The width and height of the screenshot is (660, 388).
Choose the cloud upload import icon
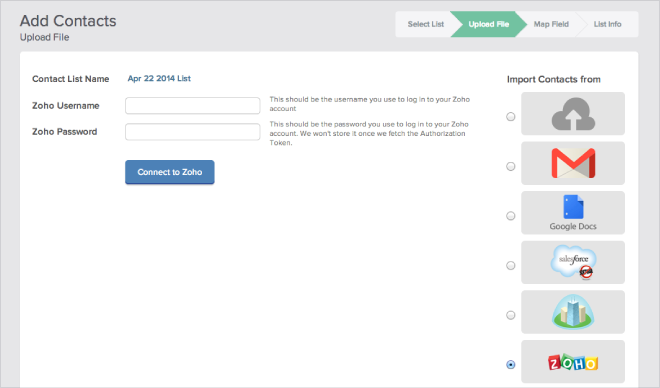[573, 114]
